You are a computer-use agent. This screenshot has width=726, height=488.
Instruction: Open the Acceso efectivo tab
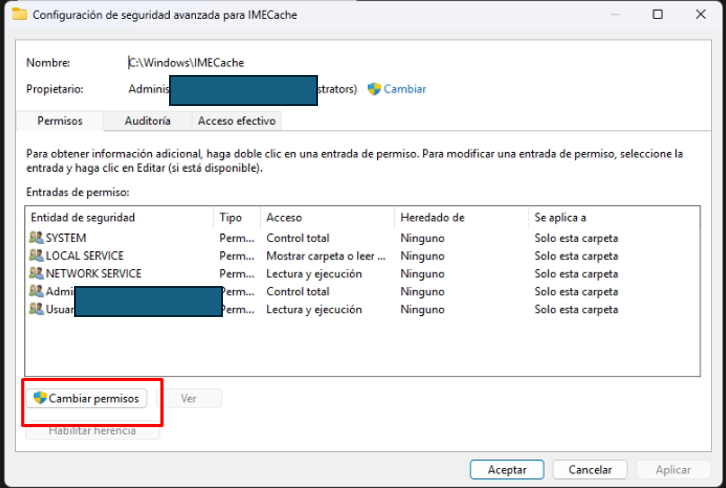coord(236,121)
